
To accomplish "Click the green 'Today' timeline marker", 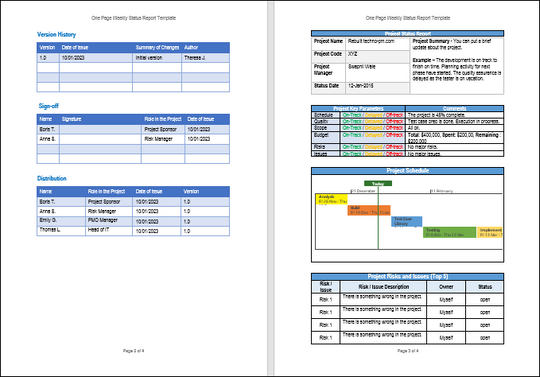I will click(x=378, y=184).
